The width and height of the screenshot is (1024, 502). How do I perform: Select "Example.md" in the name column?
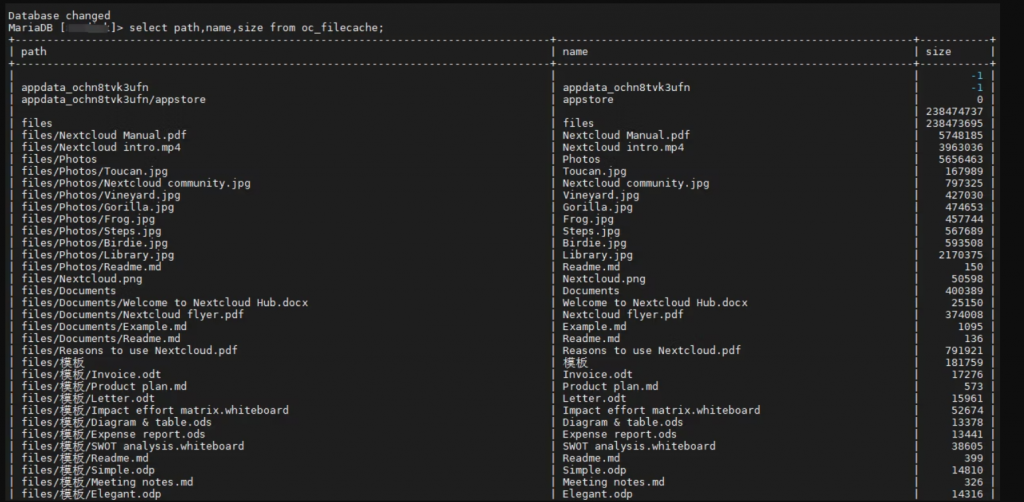point(594,327)
